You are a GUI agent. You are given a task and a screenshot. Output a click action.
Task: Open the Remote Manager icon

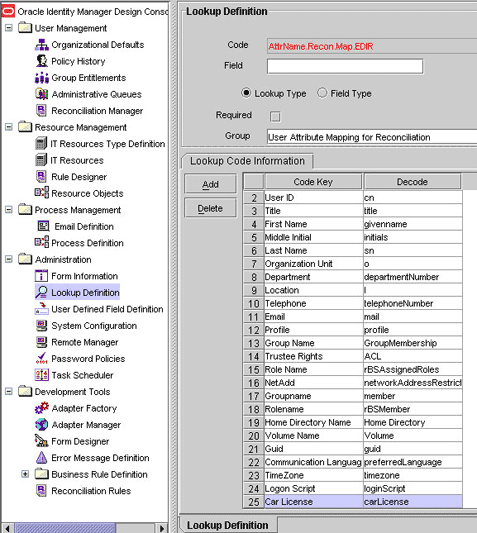(x=42, y=342)
